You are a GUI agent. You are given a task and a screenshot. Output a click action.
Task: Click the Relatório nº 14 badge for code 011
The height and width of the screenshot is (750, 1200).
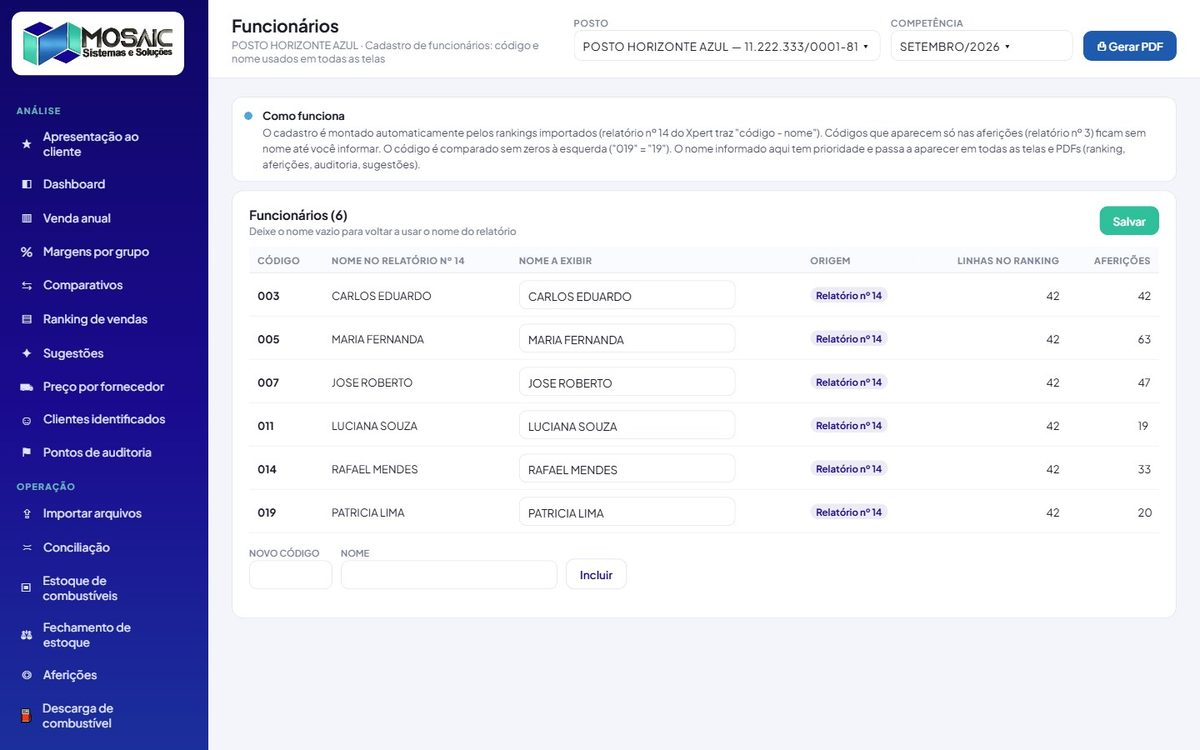tap(849, 426)
